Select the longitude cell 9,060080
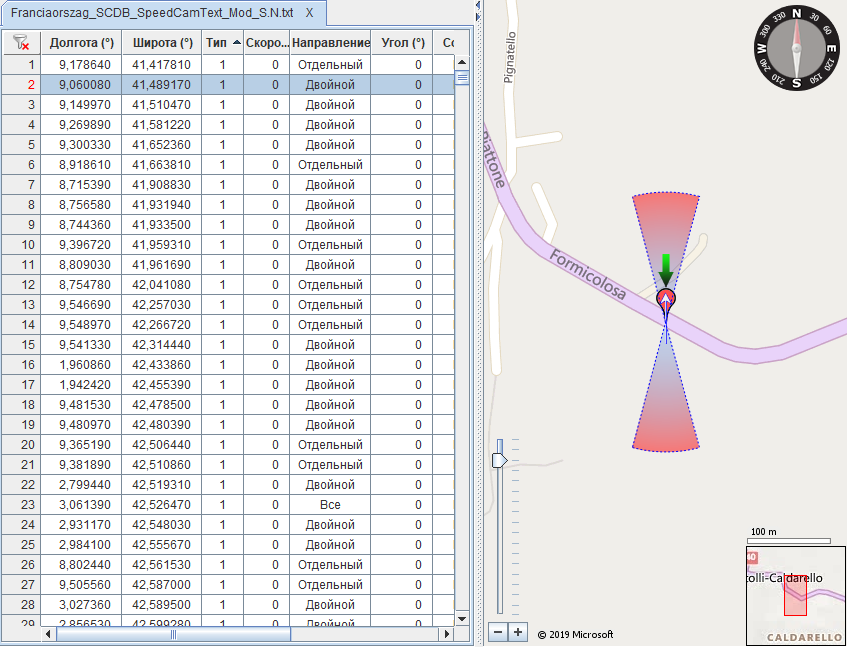Image resolution: width=848 pixels, height=648 pixels. [x=81, y=85]
